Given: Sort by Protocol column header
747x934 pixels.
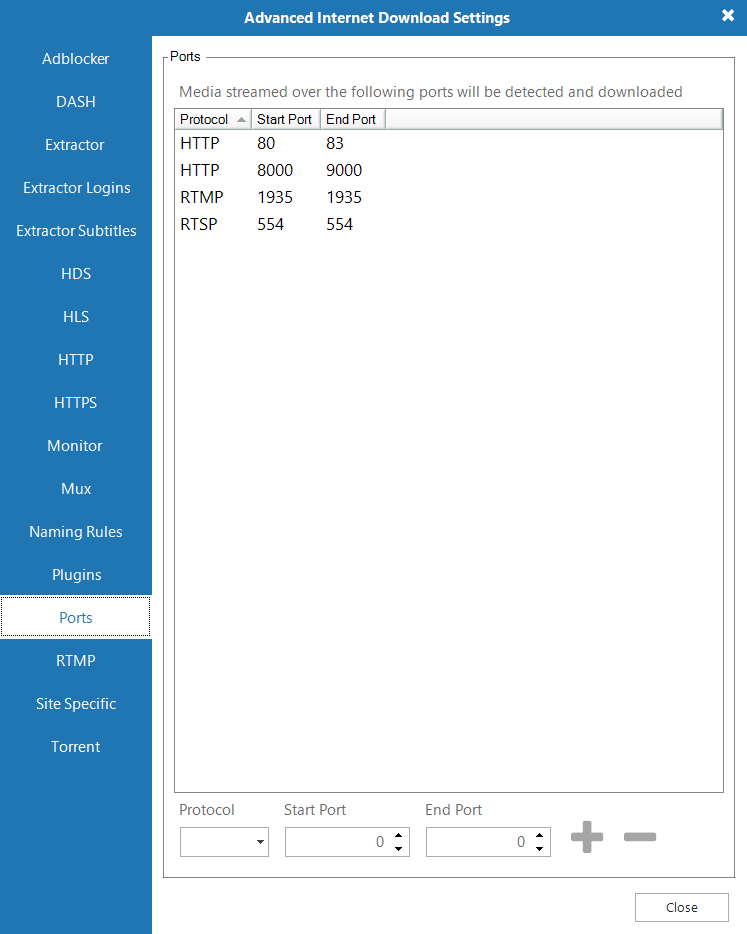Looking at the screenshot, I should [213, 119].
